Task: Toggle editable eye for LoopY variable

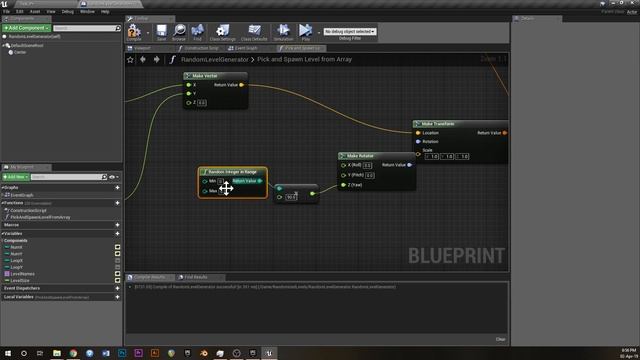Action: (118, 267)
